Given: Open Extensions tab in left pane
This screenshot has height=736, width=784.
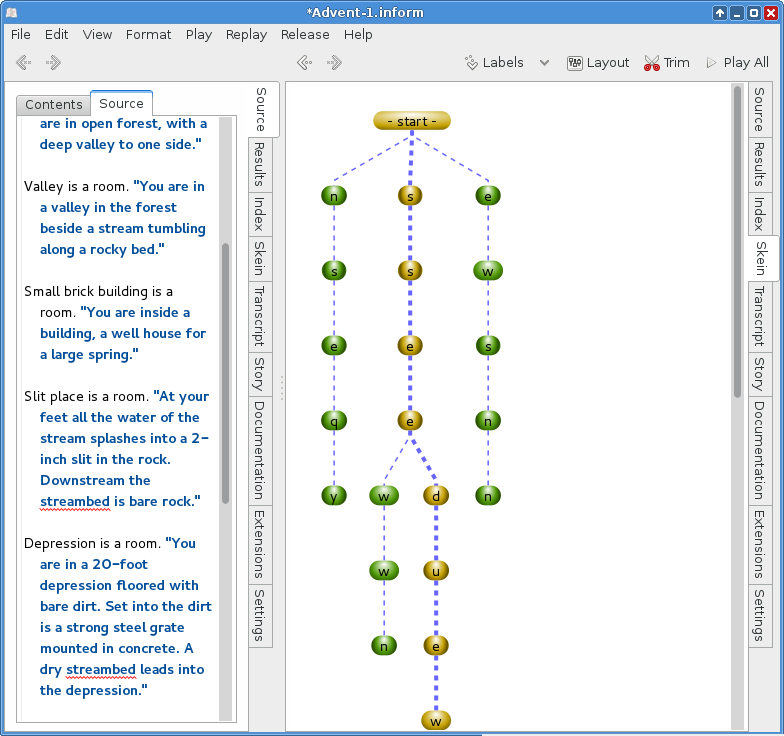Looking at the screenshot, I should pos(260,544).
